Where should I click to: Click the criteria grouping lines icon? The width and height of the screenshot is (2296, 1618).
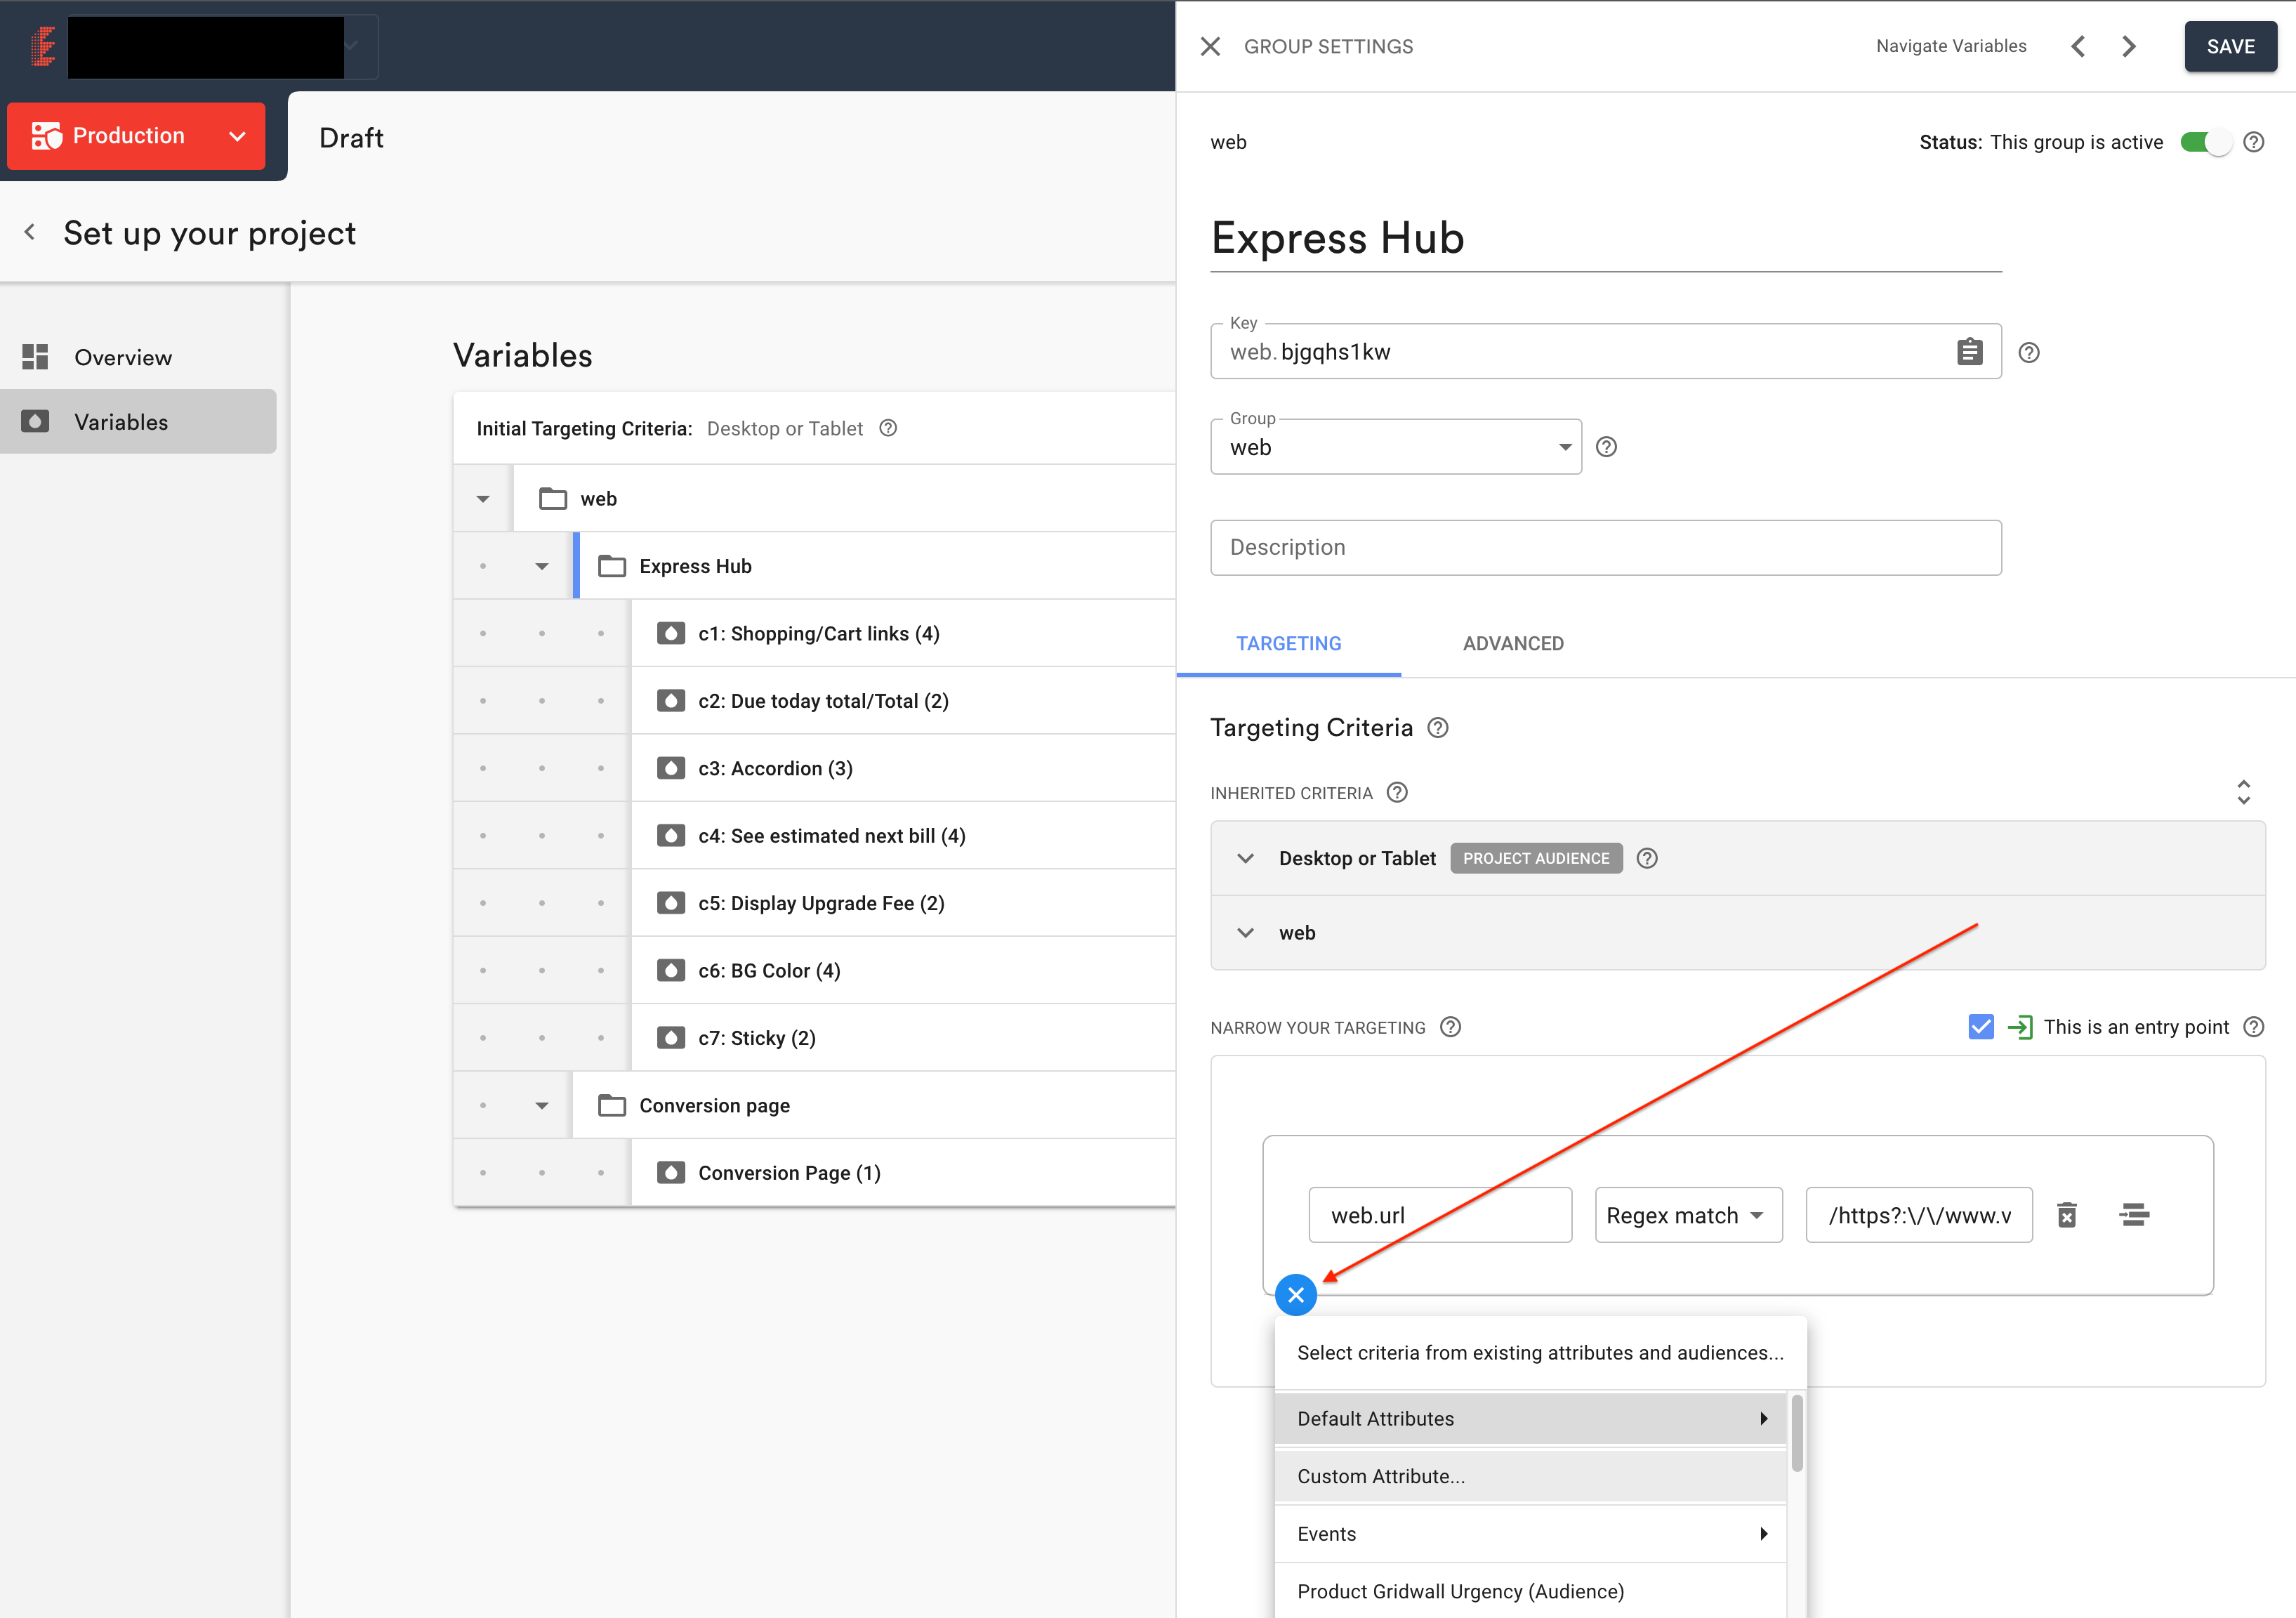[x=2134, y=1215]
